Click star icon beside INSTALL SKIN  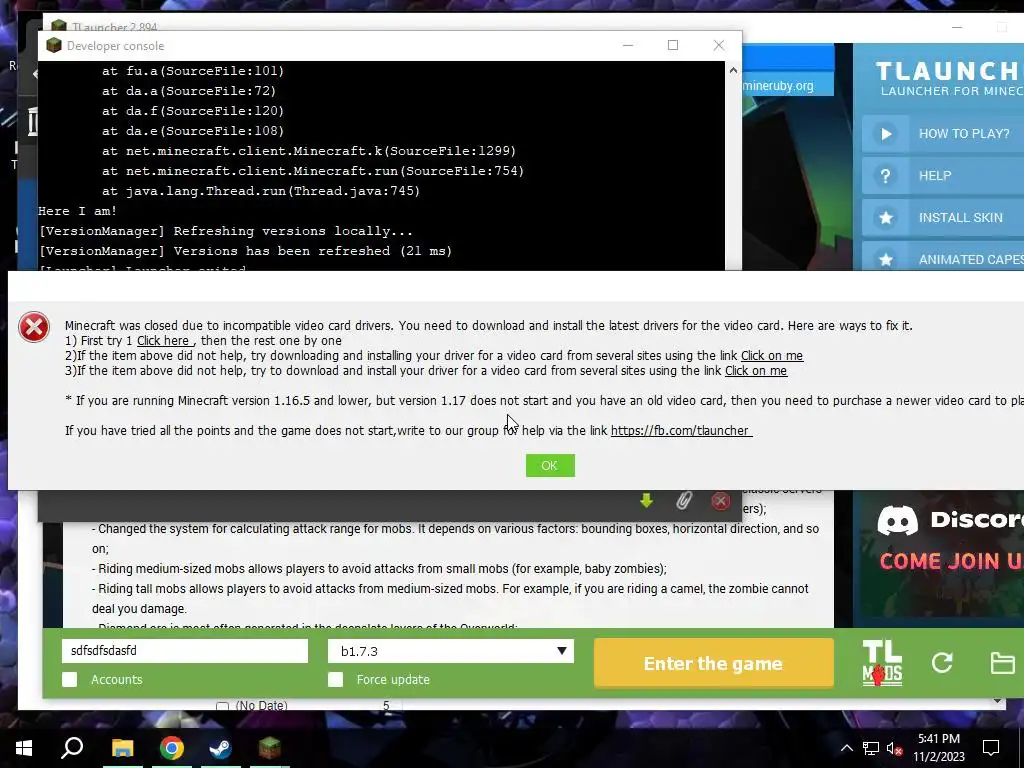[886, 217]
